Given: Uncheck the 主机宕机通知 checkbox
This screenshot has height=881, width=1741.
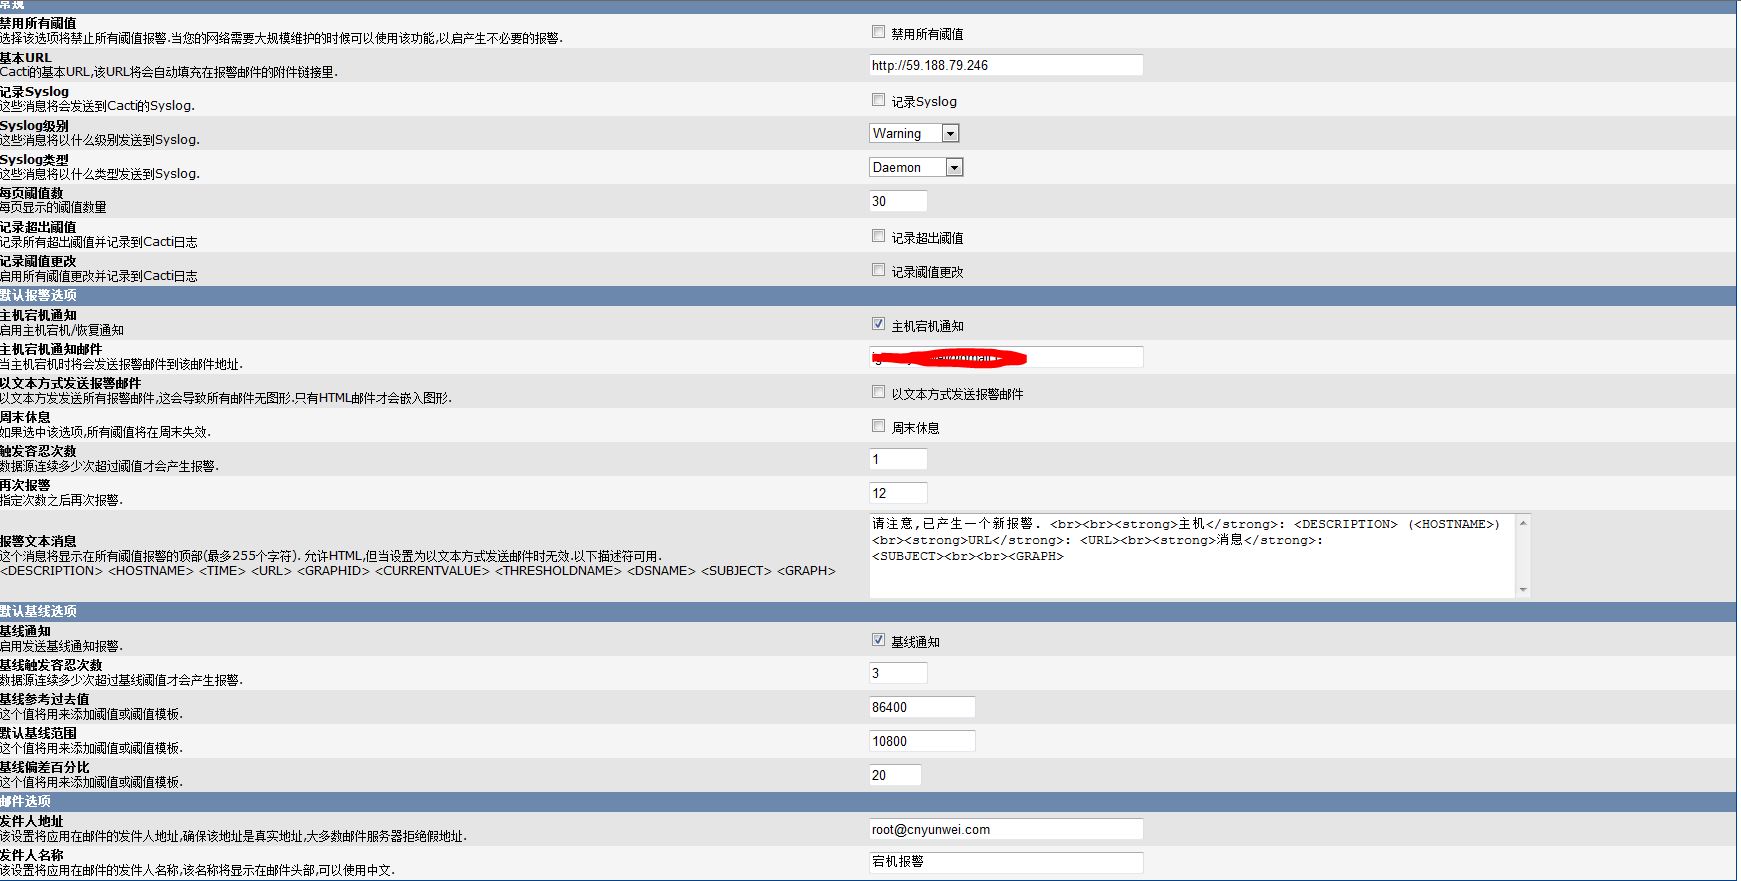Looking at the screenshot, I should (878, 324).
